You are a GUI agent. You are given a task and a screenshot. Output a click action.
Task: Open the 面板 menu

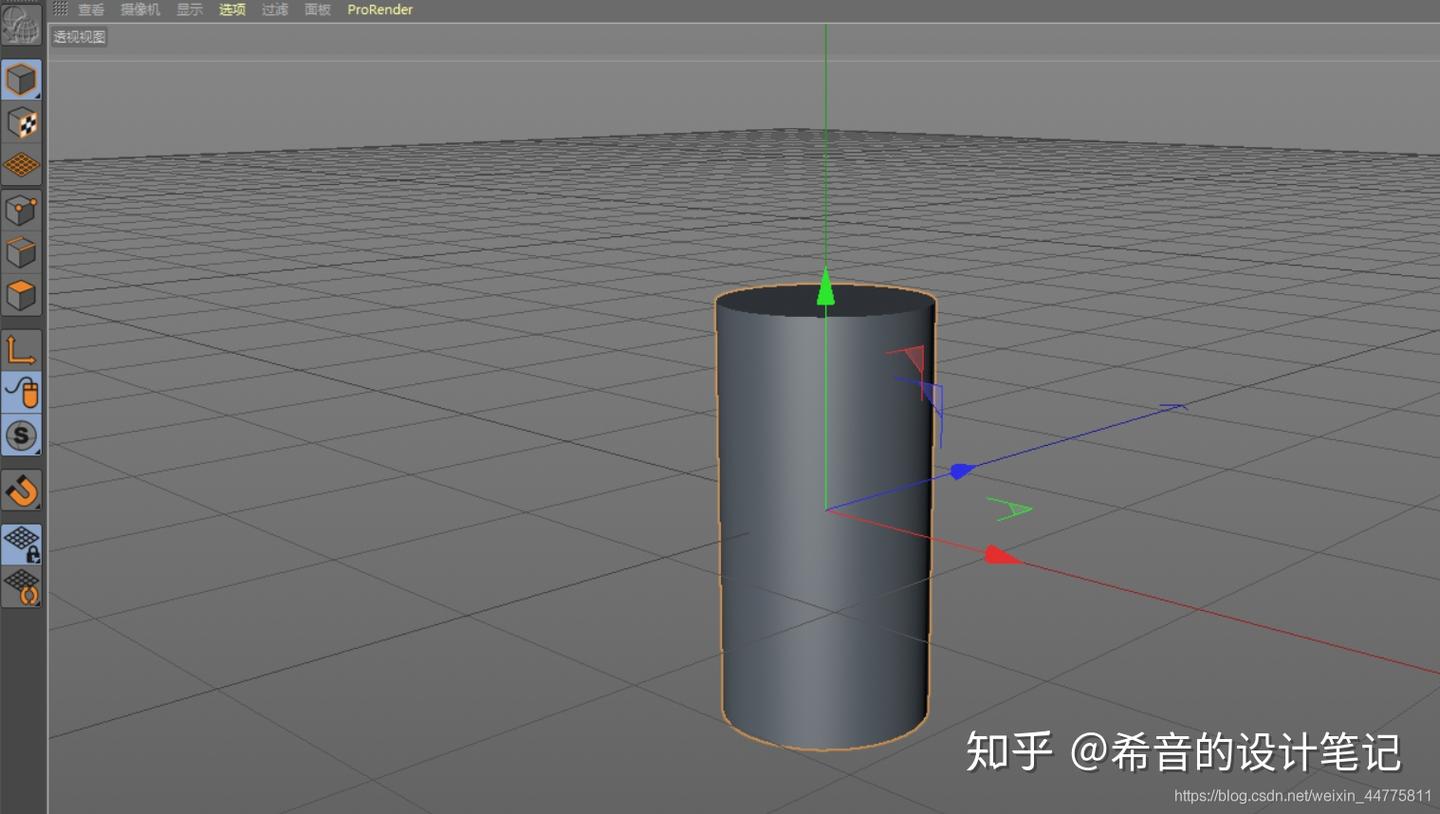[x=318, y=10]
